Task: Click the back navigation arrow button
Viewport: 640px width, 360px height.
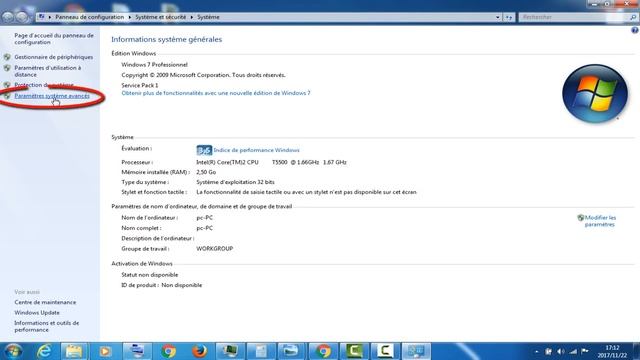Action: click(8, 17)
